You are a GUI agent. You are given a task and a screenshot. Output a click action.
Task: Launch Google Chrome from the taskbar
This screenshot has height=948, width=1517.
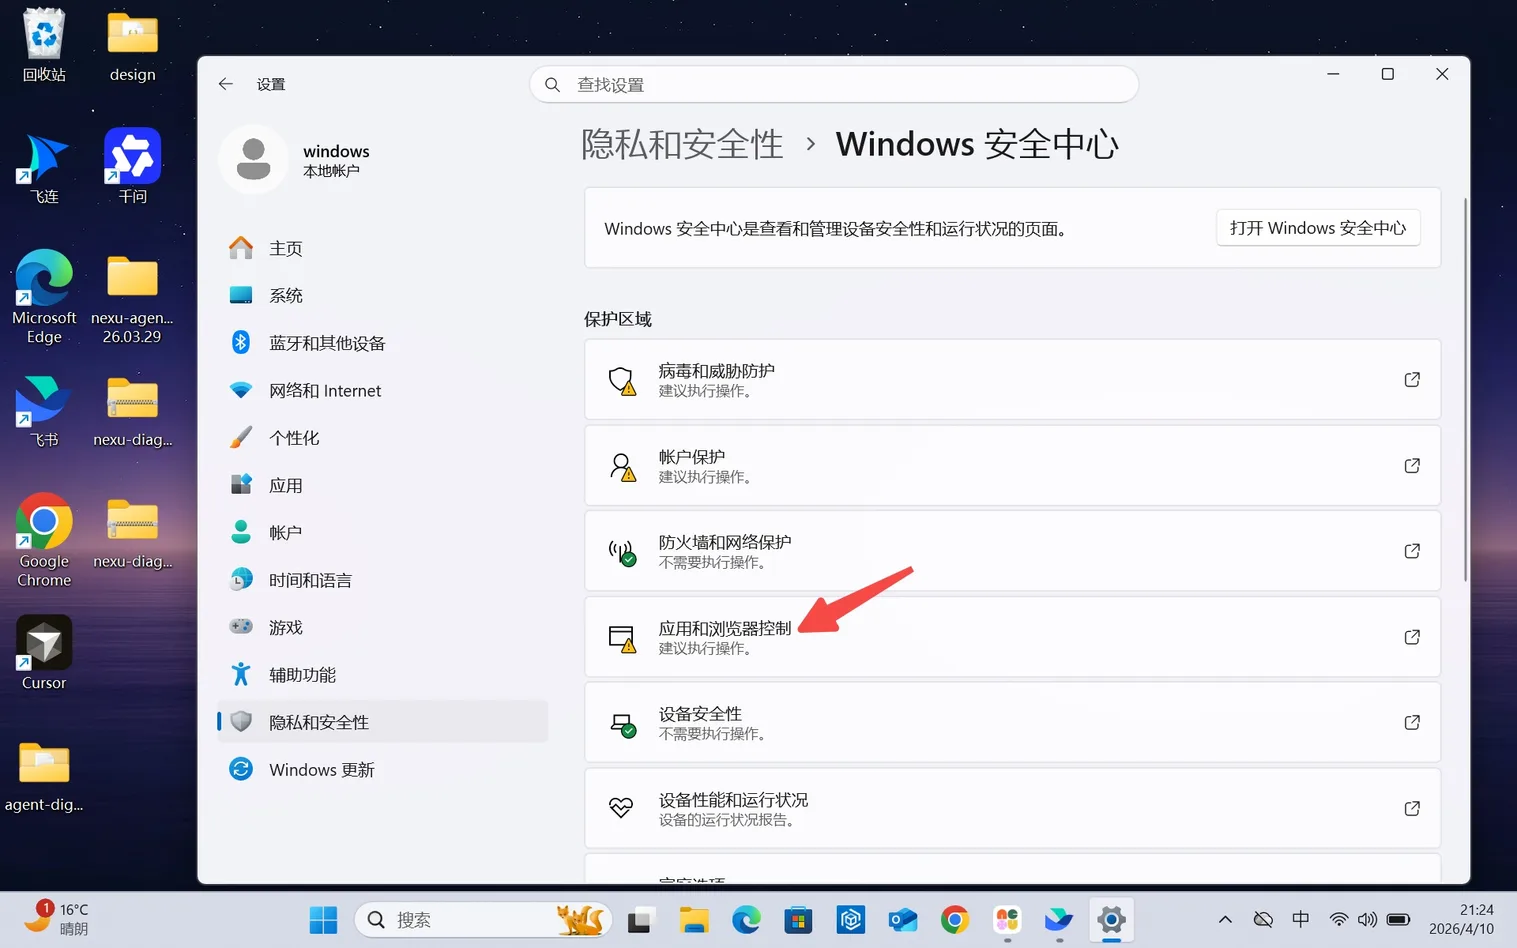pos(954,919)
